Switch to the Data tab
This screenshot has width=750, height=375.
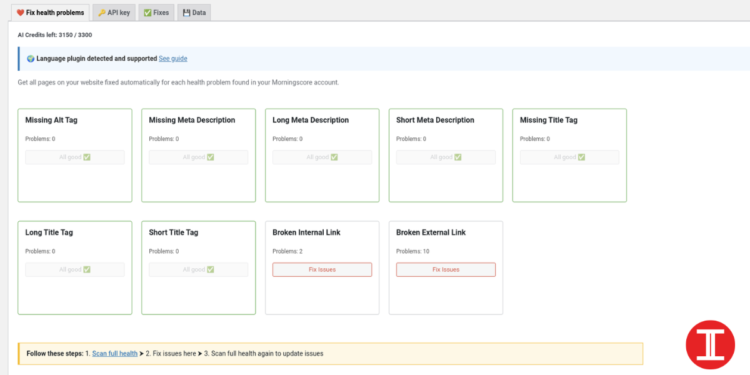tap(194, 13)
